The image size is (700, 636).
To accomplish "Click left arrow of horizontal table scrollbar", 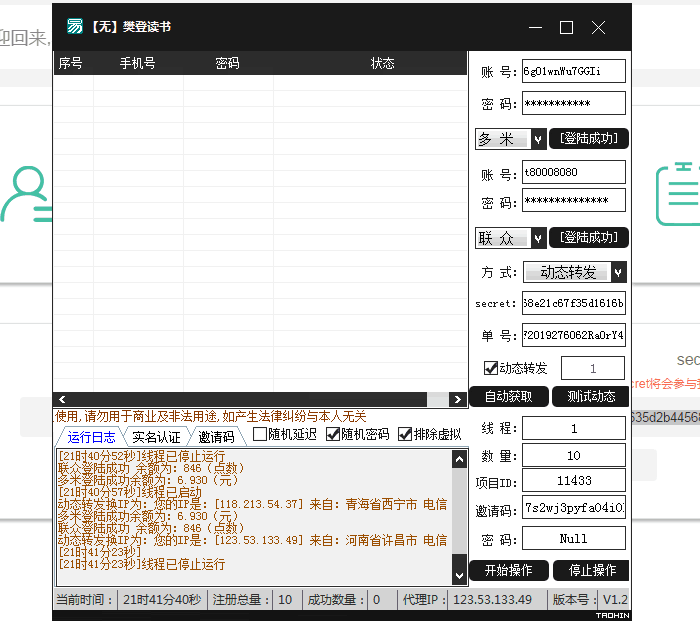I will 62,399.
